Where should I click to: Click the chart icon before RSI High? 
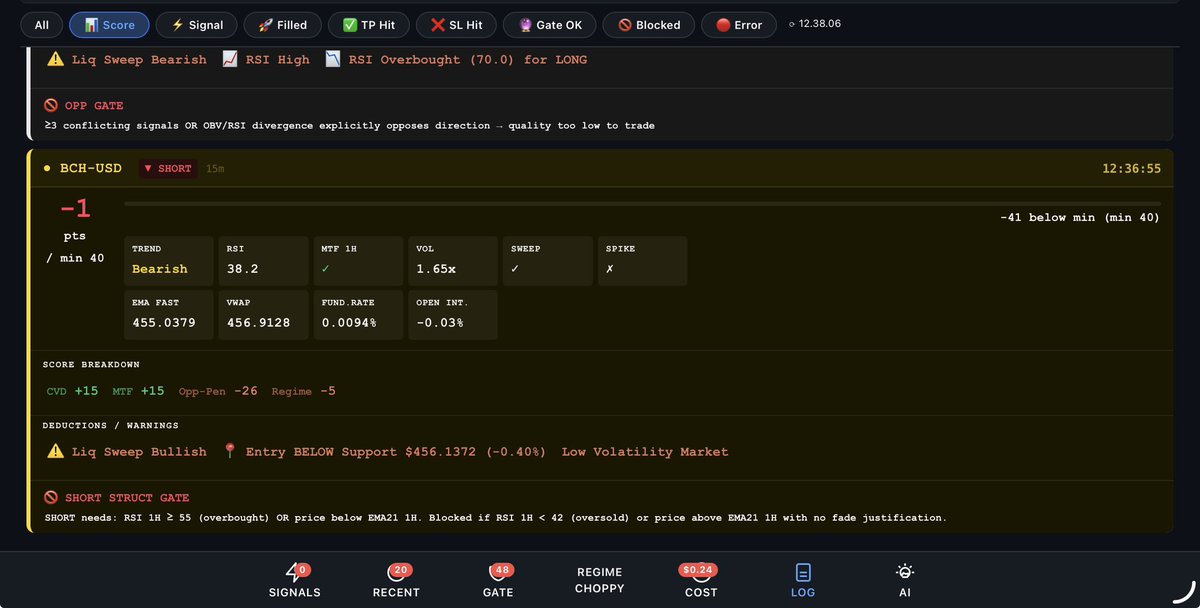point(229,59)
